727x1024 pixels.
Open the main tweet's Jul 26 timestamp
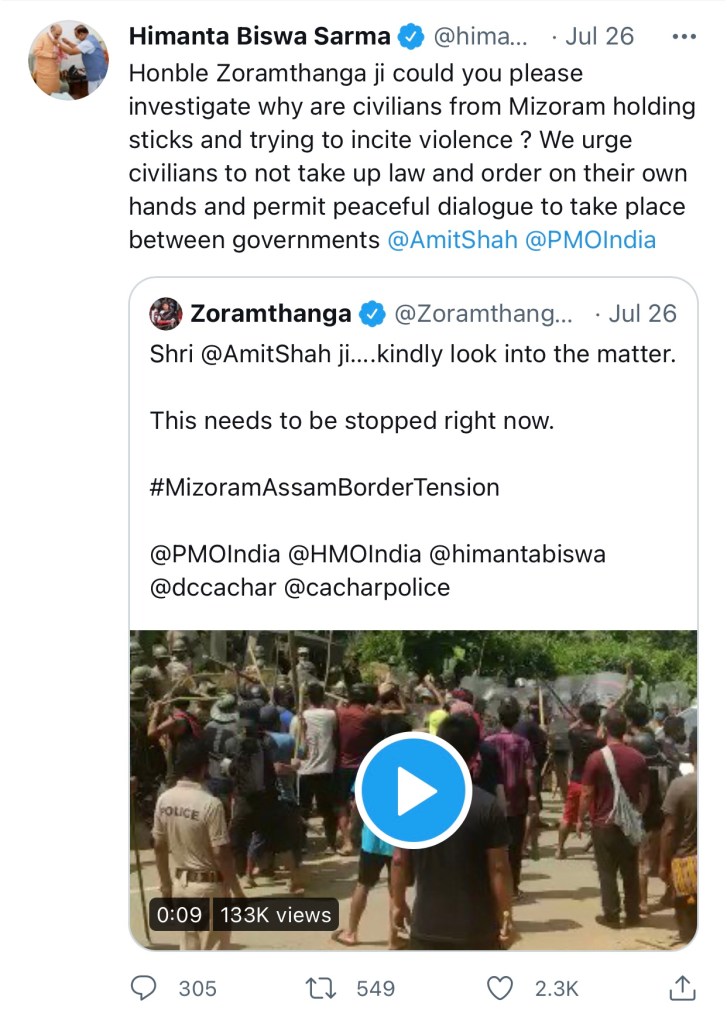coord(599,36)
